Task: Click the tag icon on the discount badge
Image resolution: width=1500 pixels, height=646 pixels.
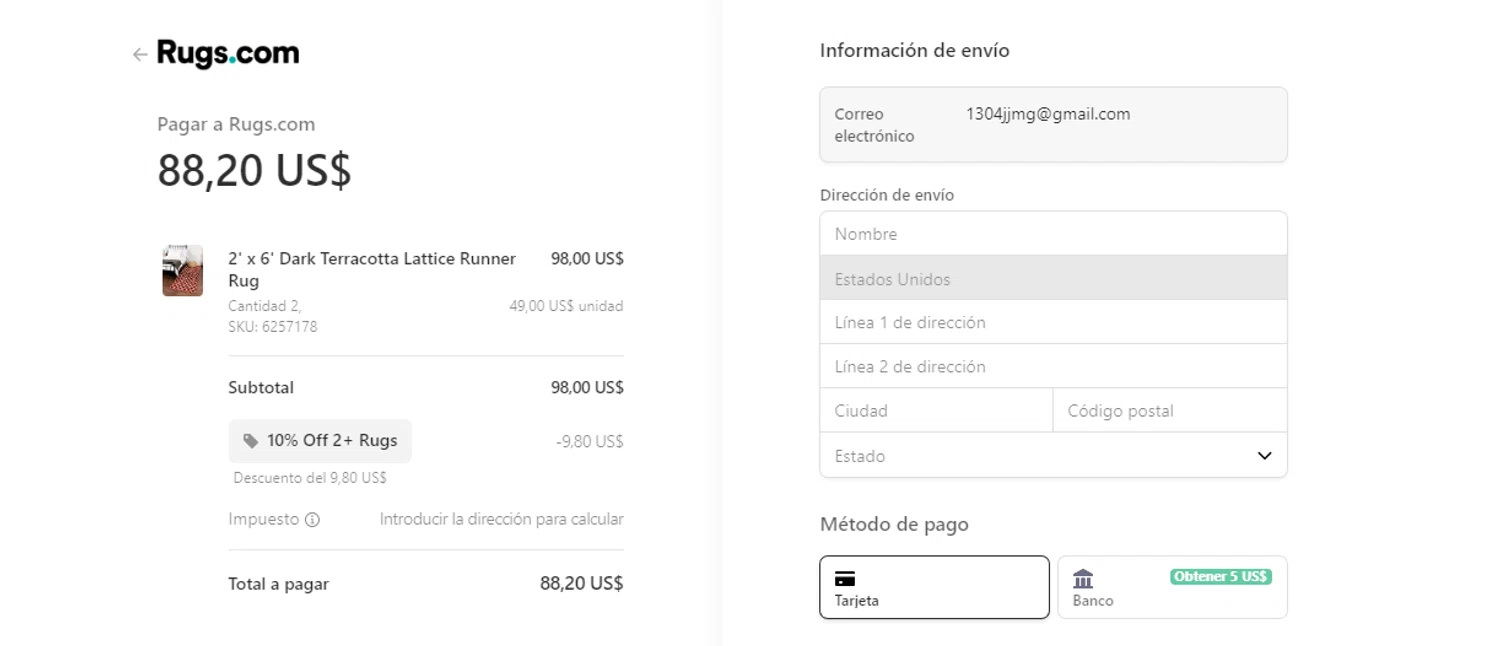Action: coord(250,441)
